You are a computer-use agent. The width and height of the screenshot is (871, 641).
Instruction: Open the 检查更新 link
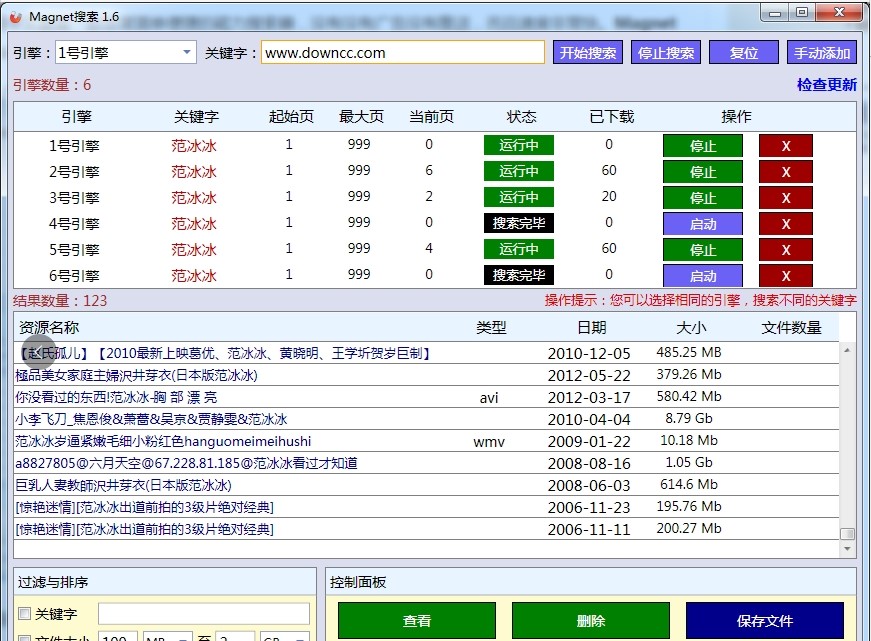click(826, 85)
